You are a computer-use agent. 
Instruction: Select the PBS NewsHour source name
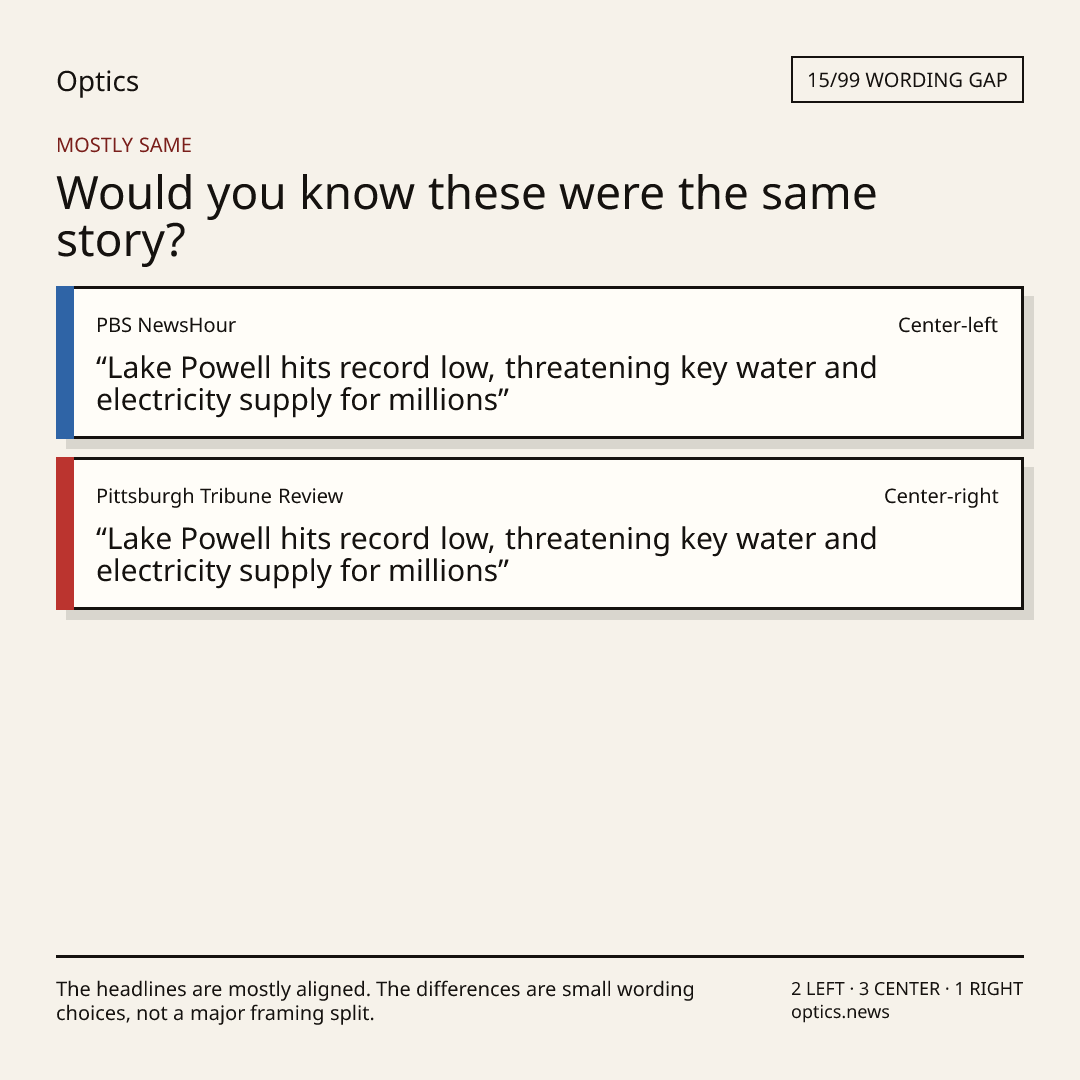pyautogui.click(x=166, y=325)
